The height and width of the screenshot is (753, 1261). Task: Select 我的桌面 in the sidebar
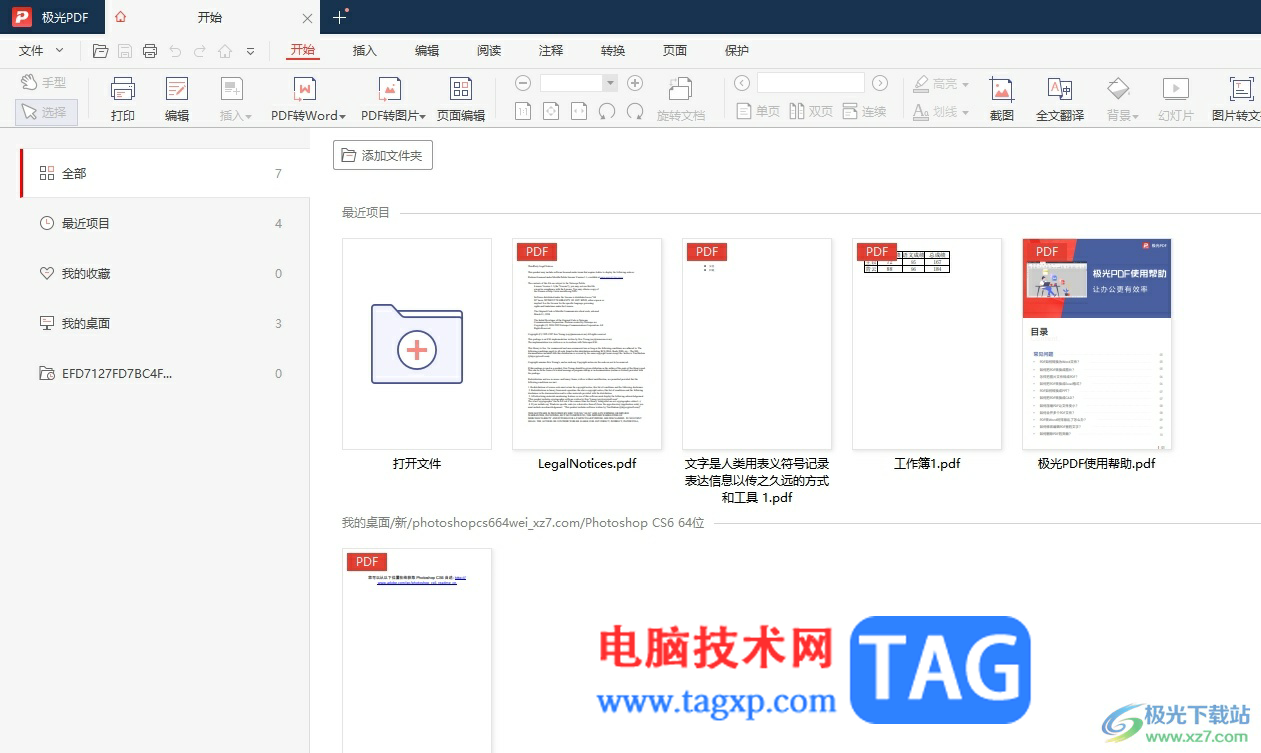coord(165,323)
